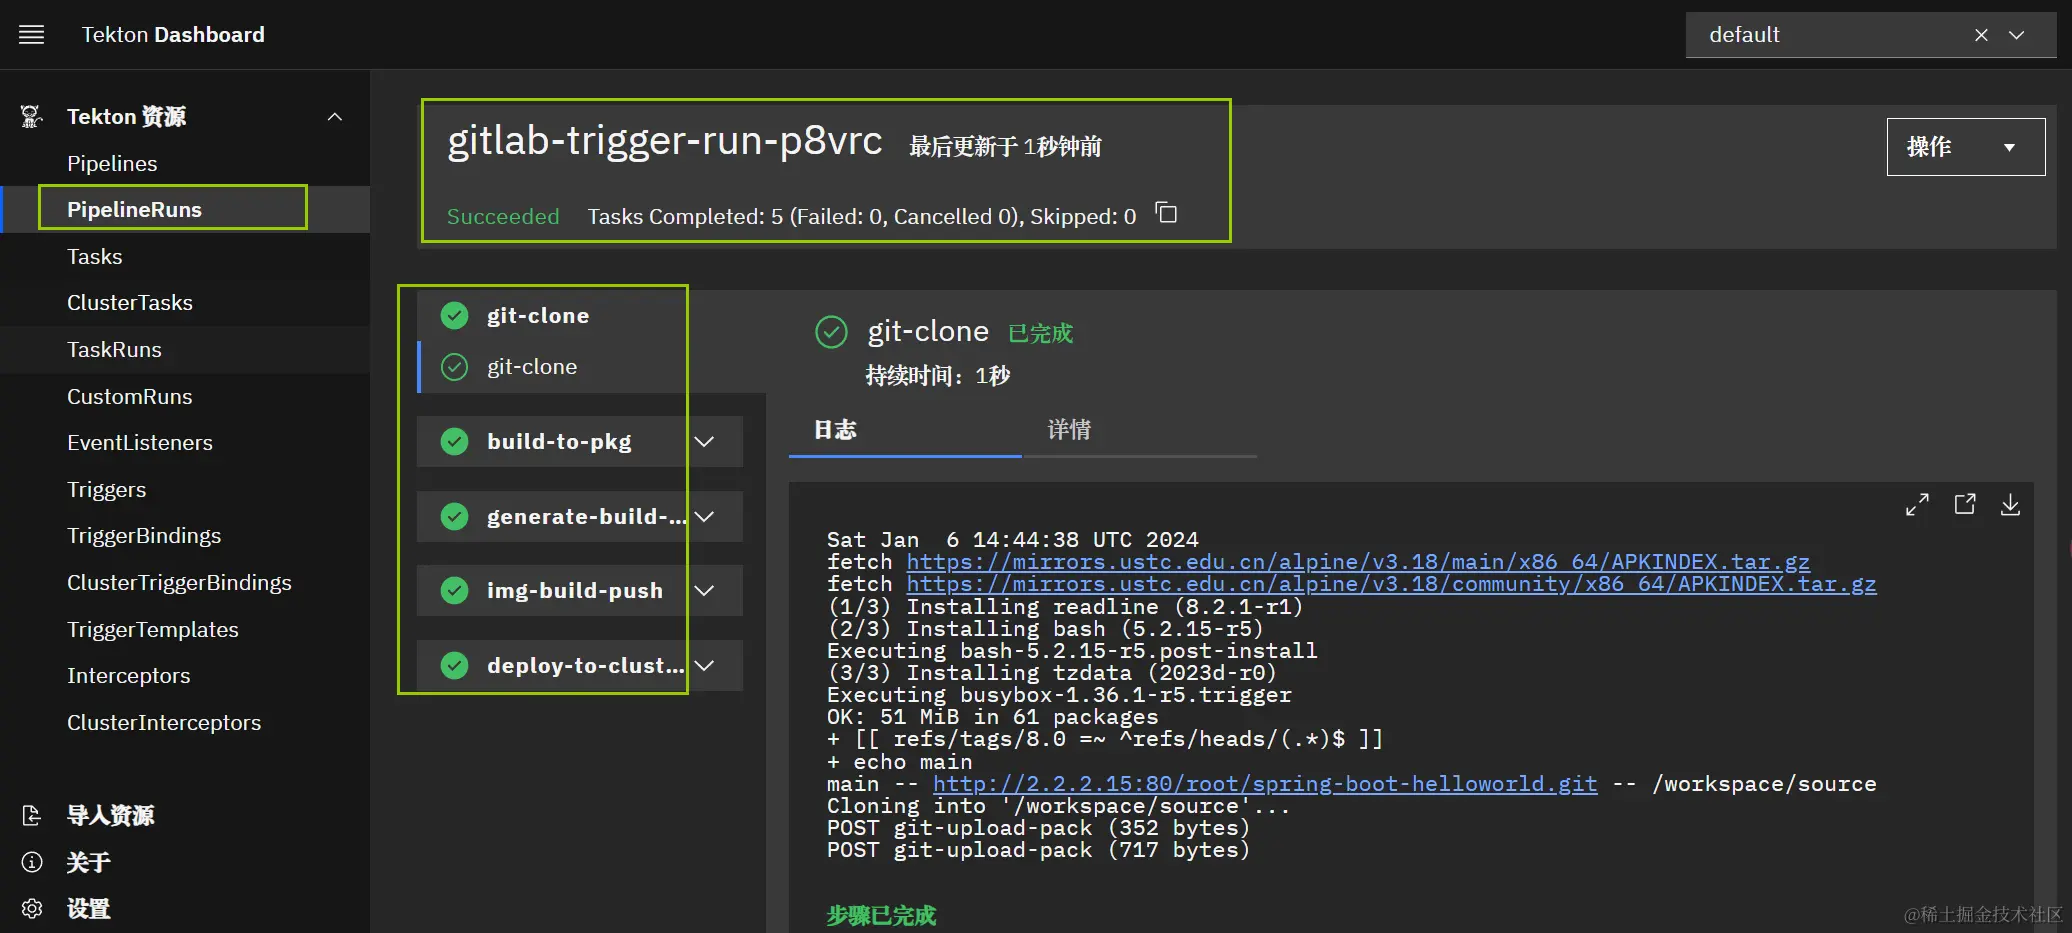Switch to the 日志 logs tab

coord(905,430)
